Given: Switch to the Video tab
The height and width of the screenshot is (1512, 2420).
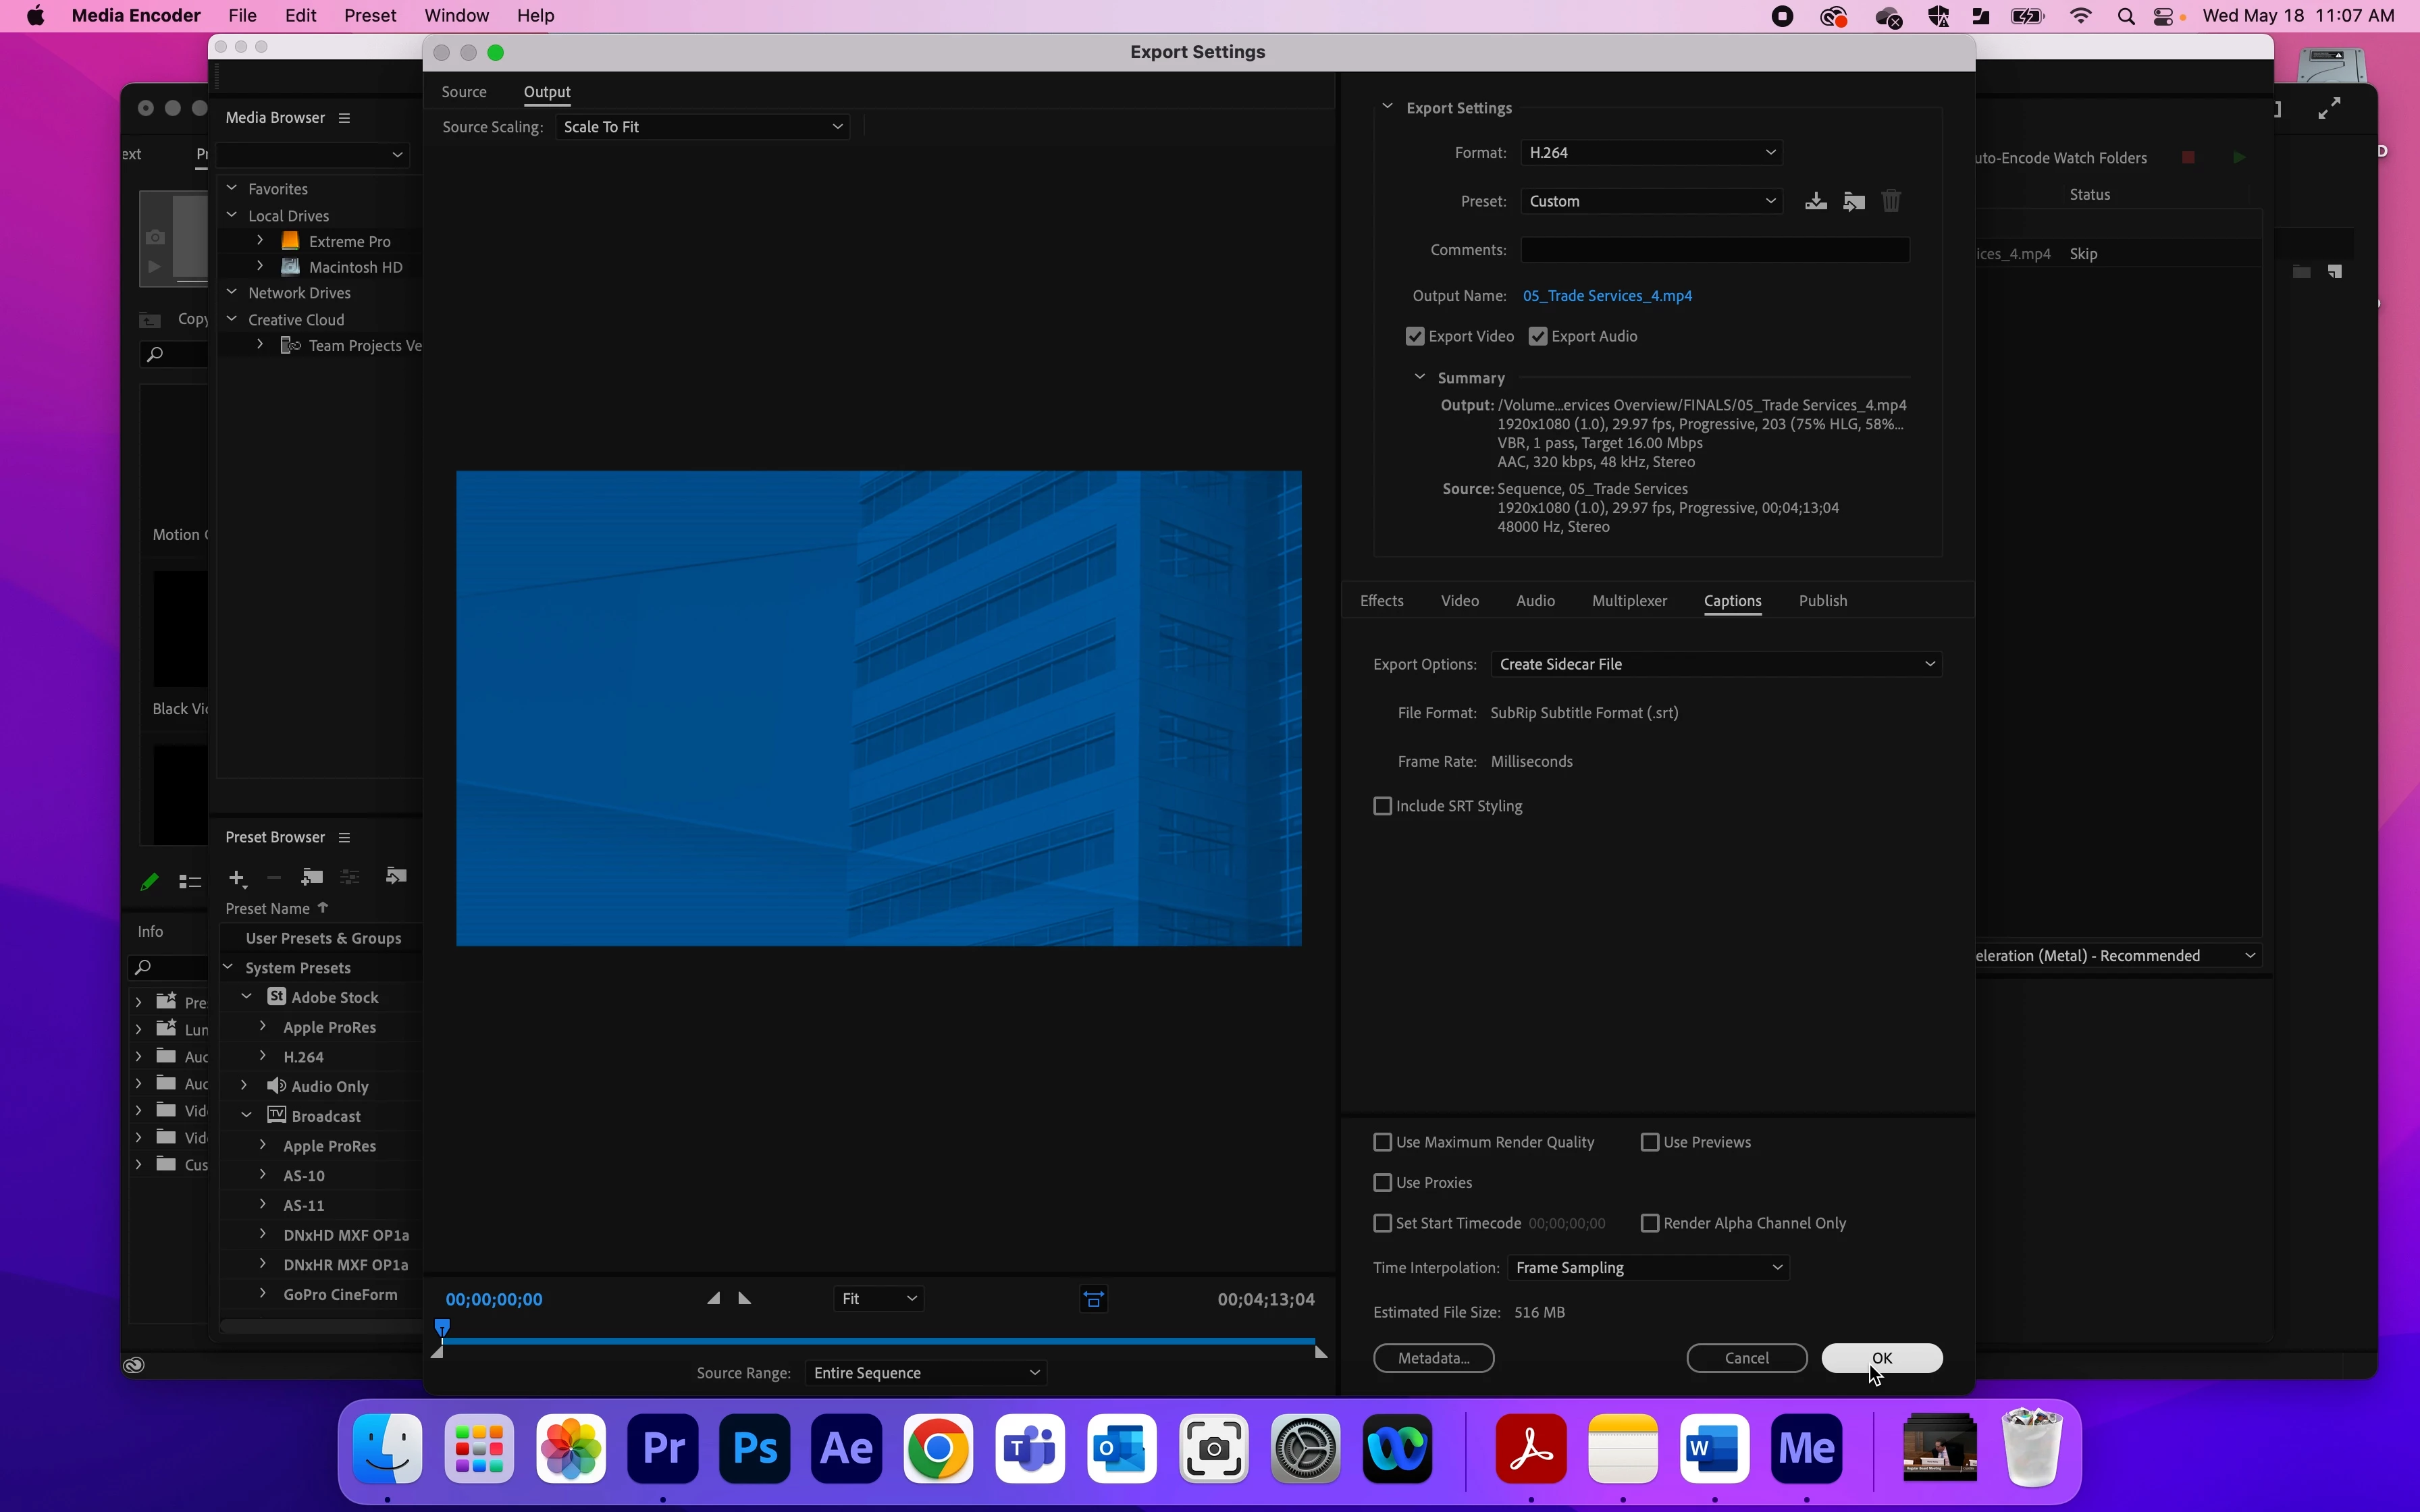Looking at the screenshot, I should (x=1459, y=601).
